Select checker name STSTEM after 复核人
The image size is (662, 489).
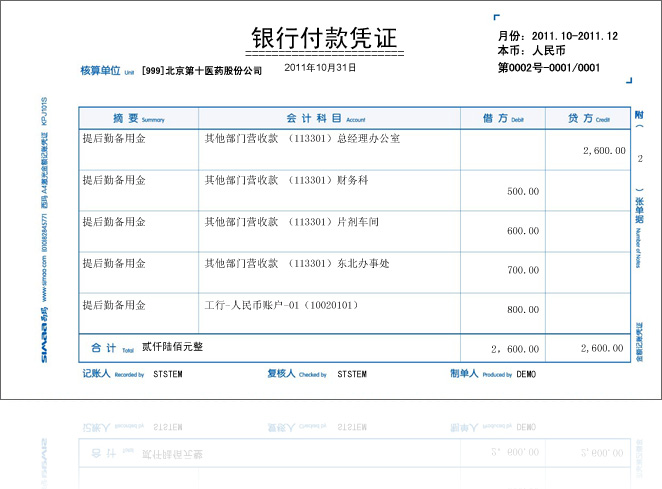pos(352,374)
